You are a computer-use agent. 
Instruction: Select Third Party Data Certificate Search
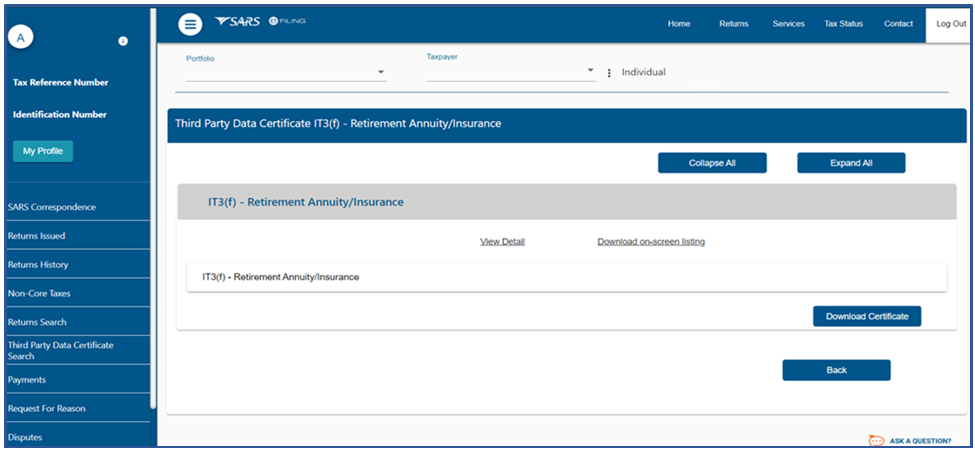(60, 350)
